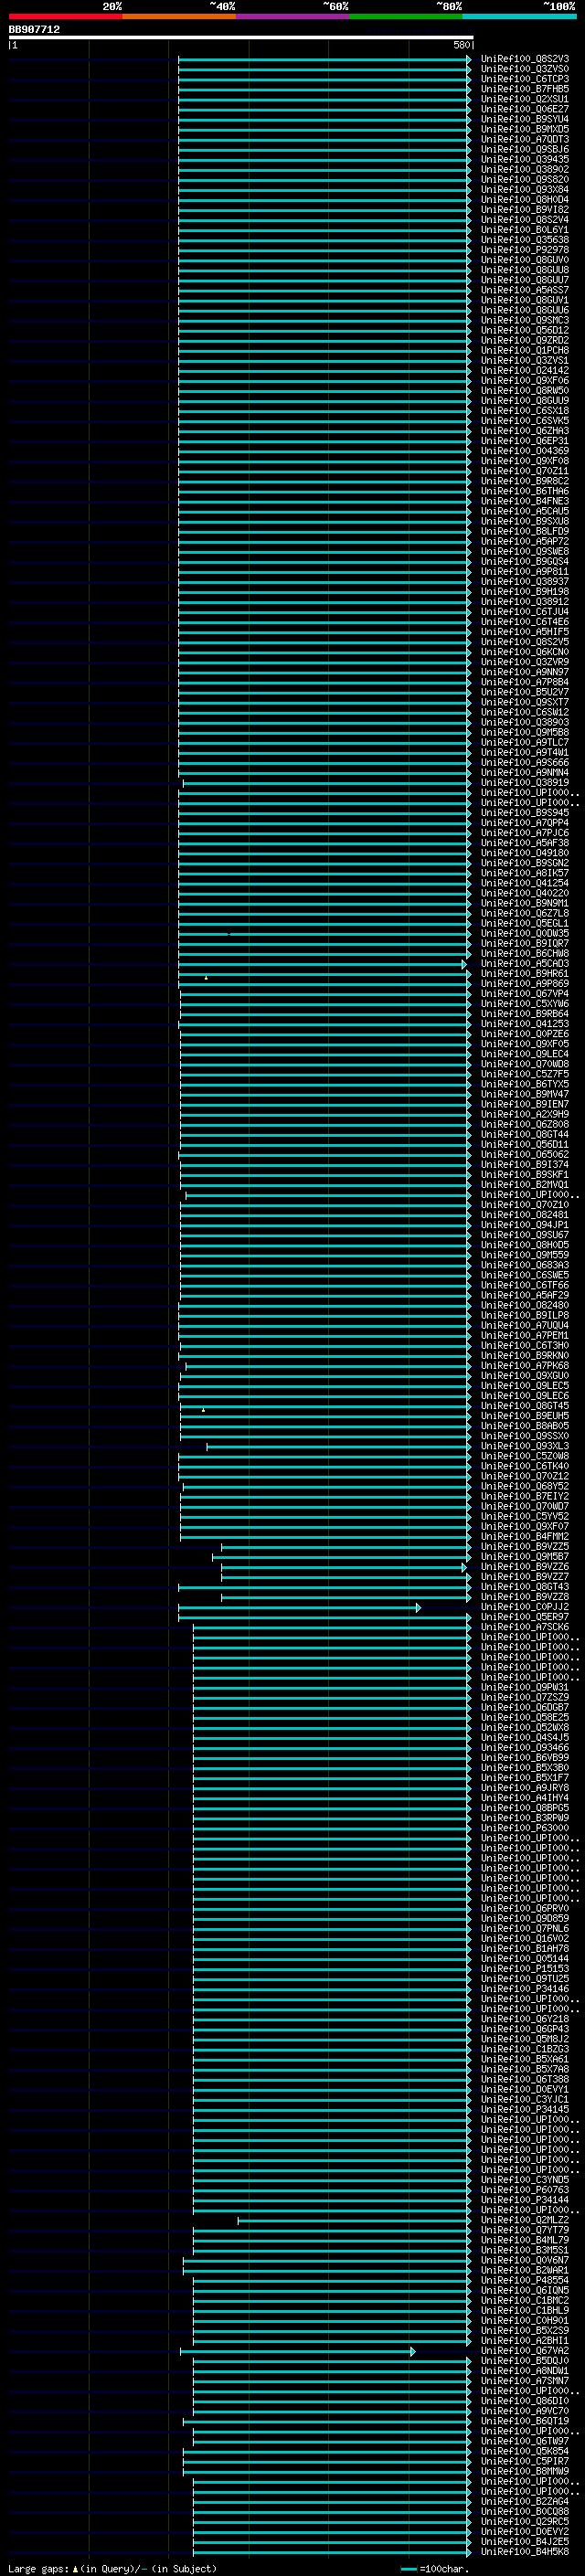Select hit label UniRef100_B9V182
Screen dimensions: 585x2576
[x=525, y=210]
